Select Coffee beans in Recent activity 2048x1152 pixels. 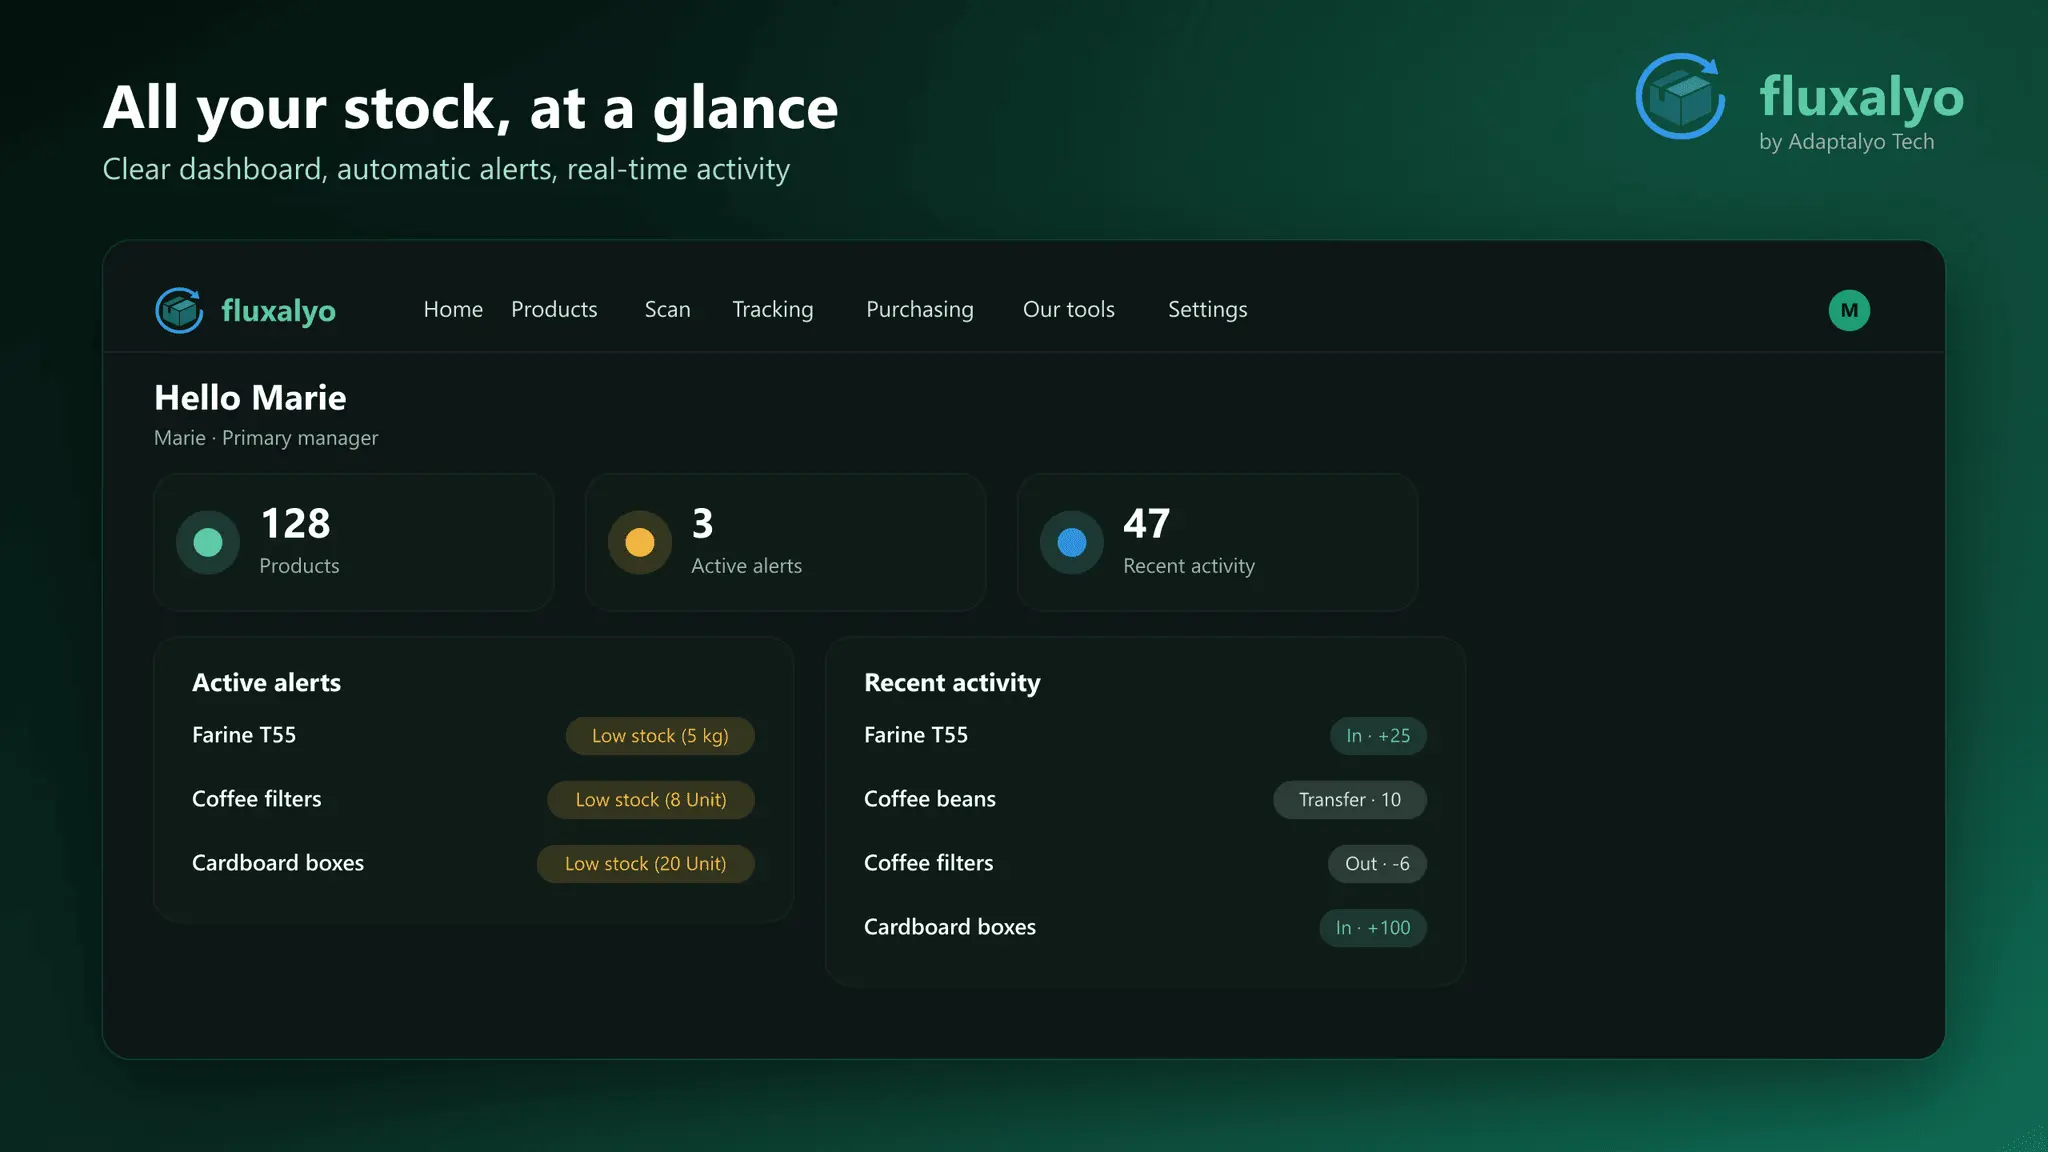930,799
